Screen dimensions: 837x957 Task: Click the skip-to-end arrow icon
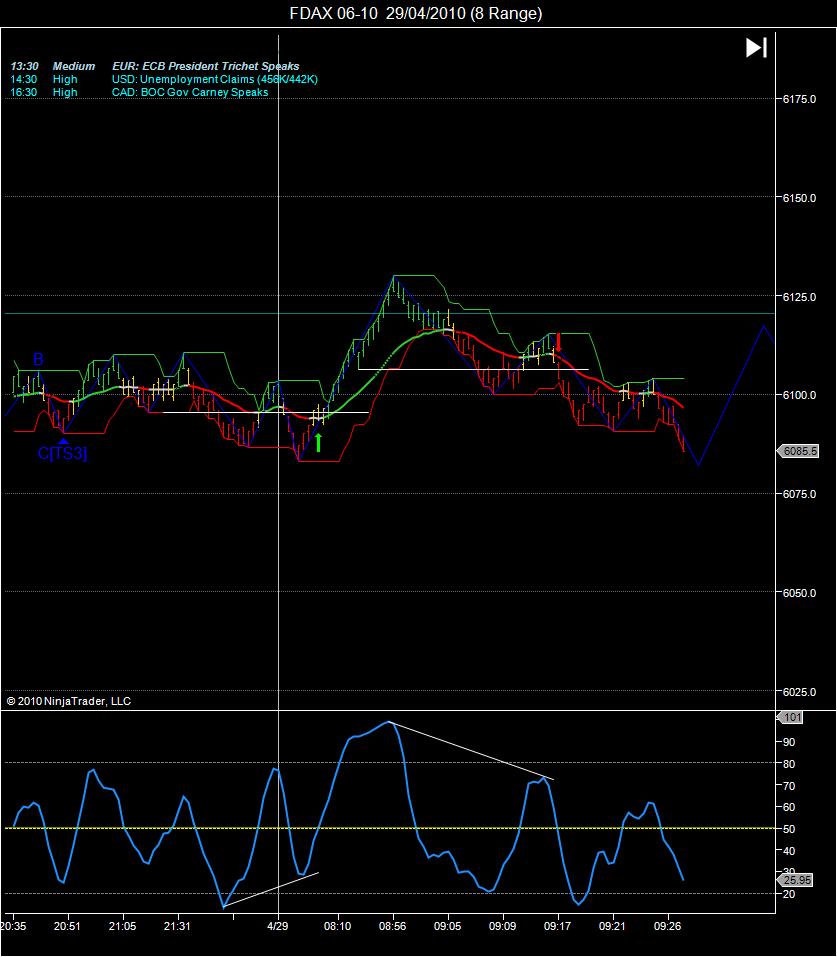coord(756,48)
